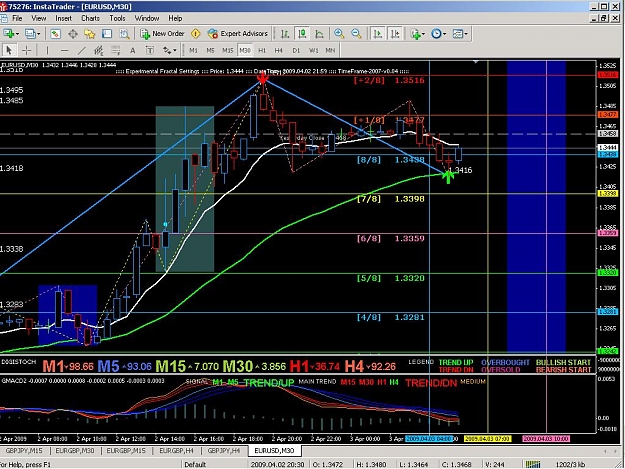
Task: Toggle Chart Shift from right border
Action: click(x=395, y=34)
